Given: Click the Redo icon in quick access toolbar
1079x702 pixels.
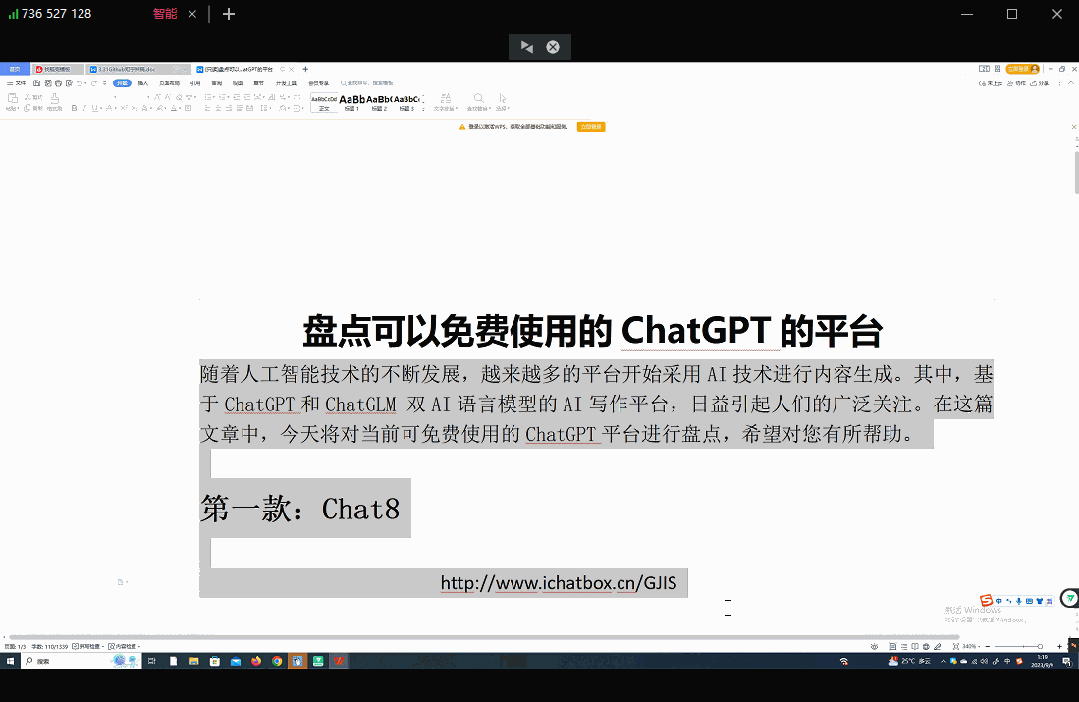Looking at the screenshot, I should [94, 83].
